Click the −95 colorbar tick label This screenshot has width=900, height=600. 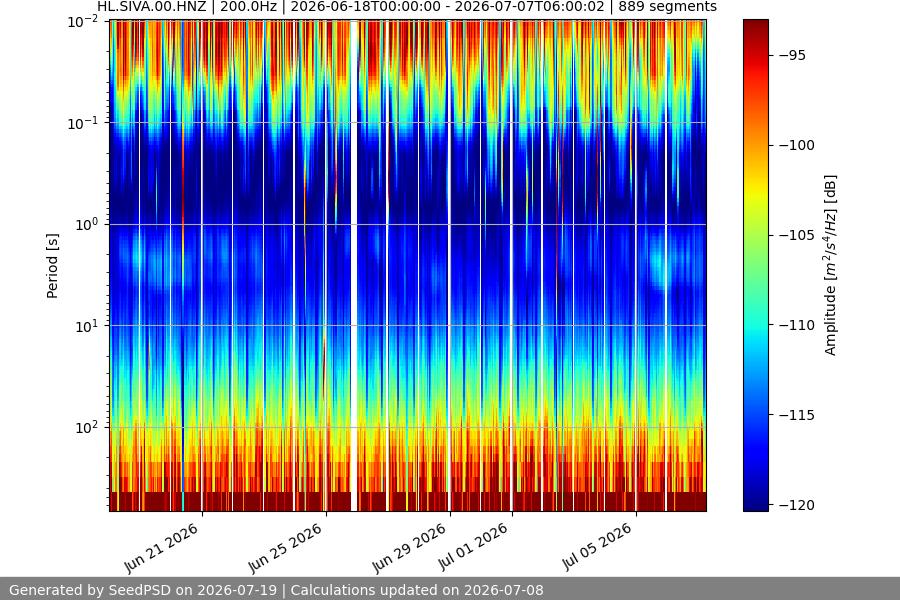pos(793,56)
